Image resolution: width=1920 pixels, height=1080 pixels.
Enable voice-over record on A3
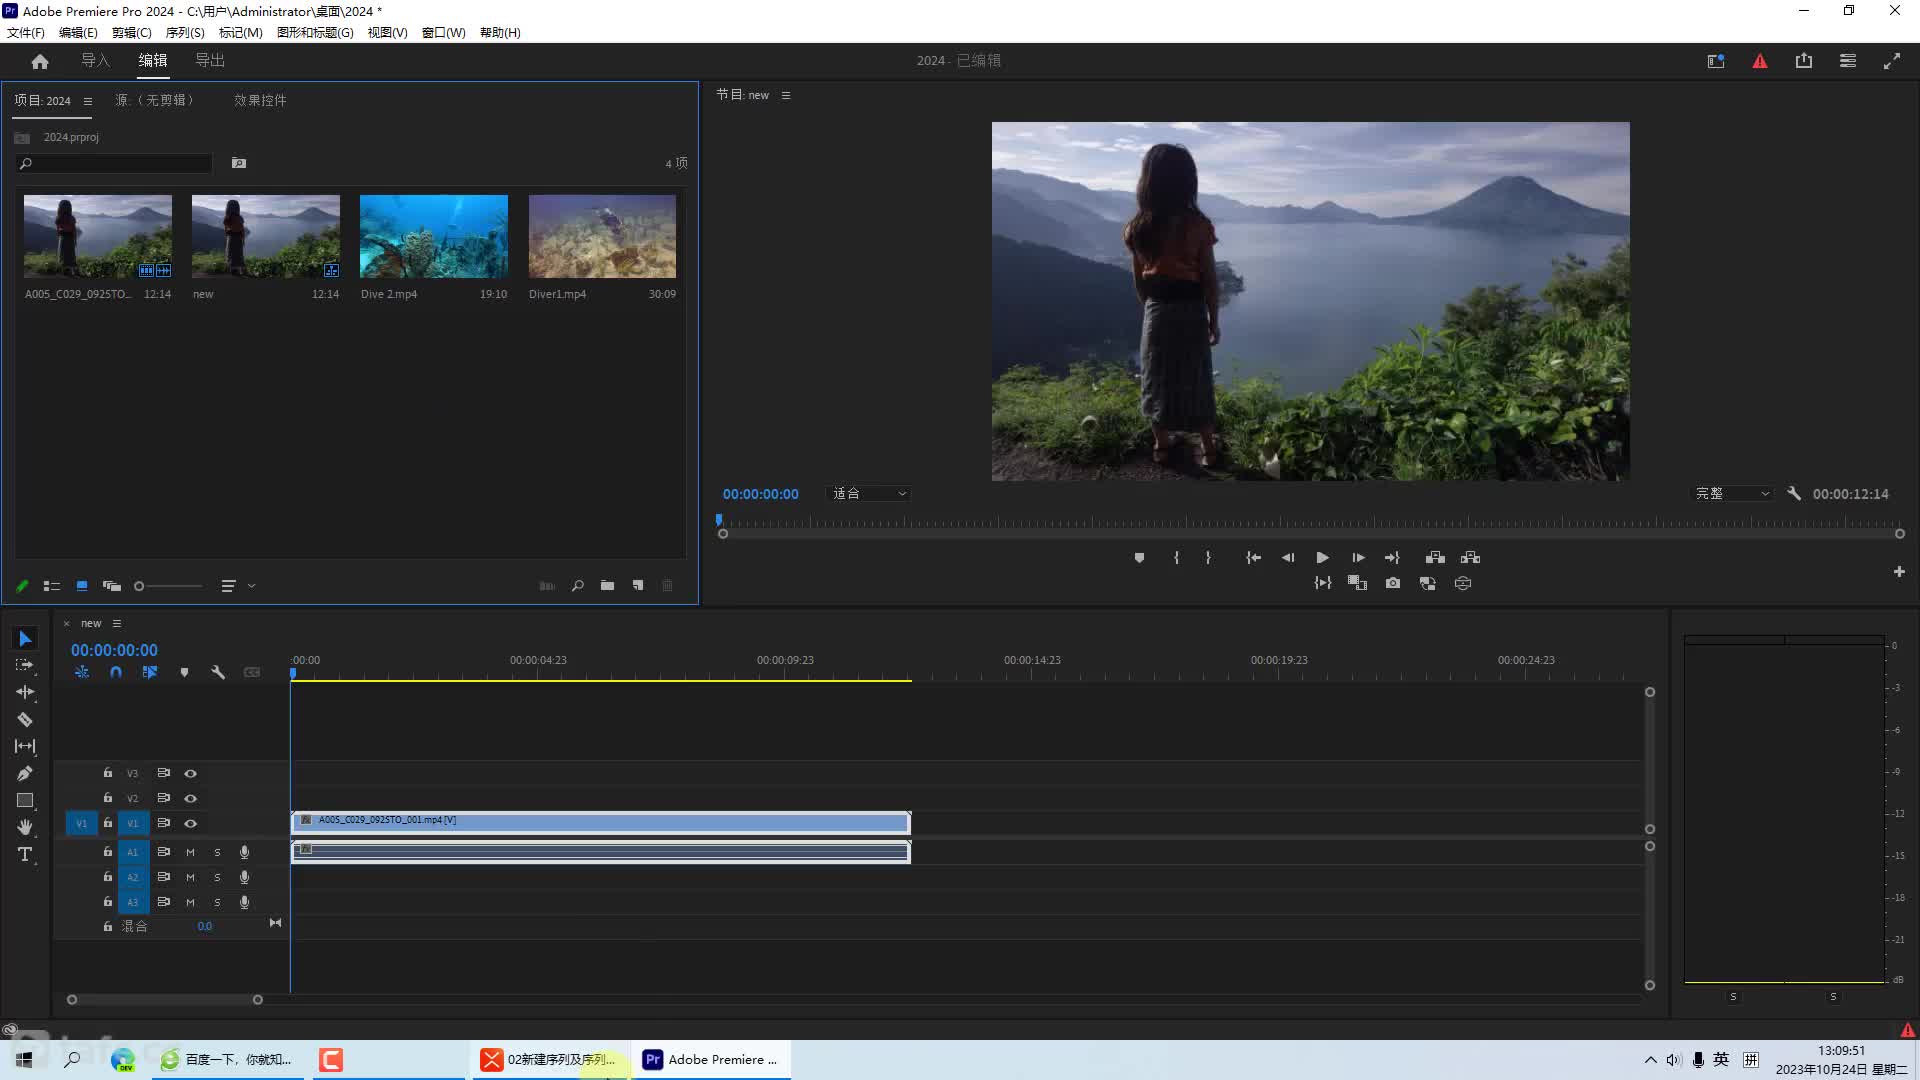(x=244, y=903)
